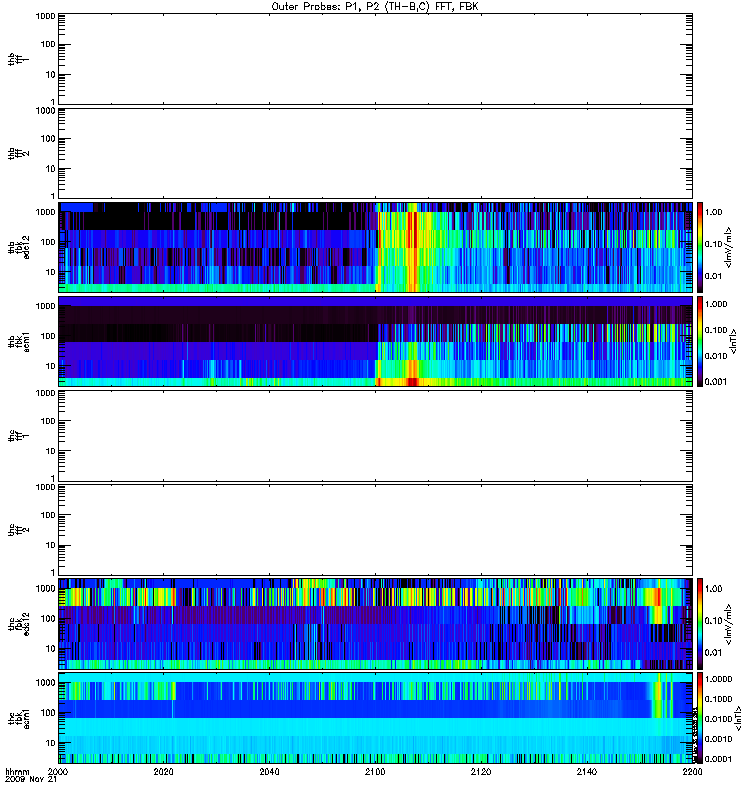The width and height of the screenshot is (750, 800).
Task: Click the '1000' tick of thb fff 1 panel
Action: coord(45,16)
